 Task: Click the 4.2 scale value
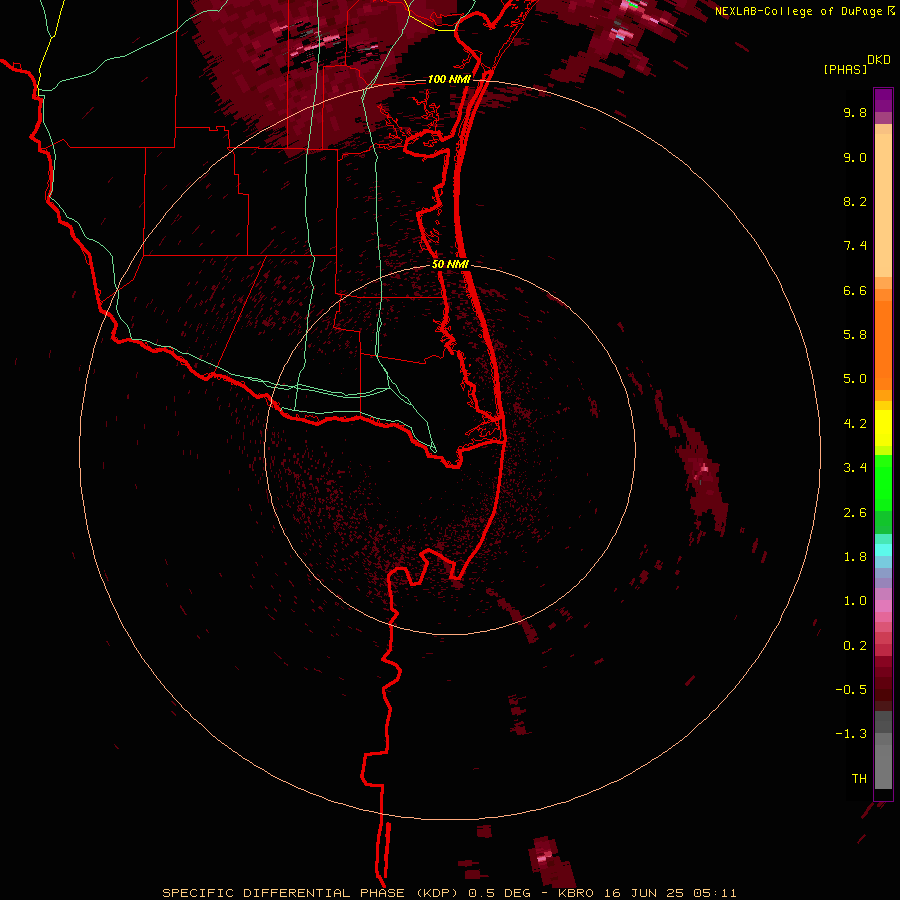(x=855, y=424)
